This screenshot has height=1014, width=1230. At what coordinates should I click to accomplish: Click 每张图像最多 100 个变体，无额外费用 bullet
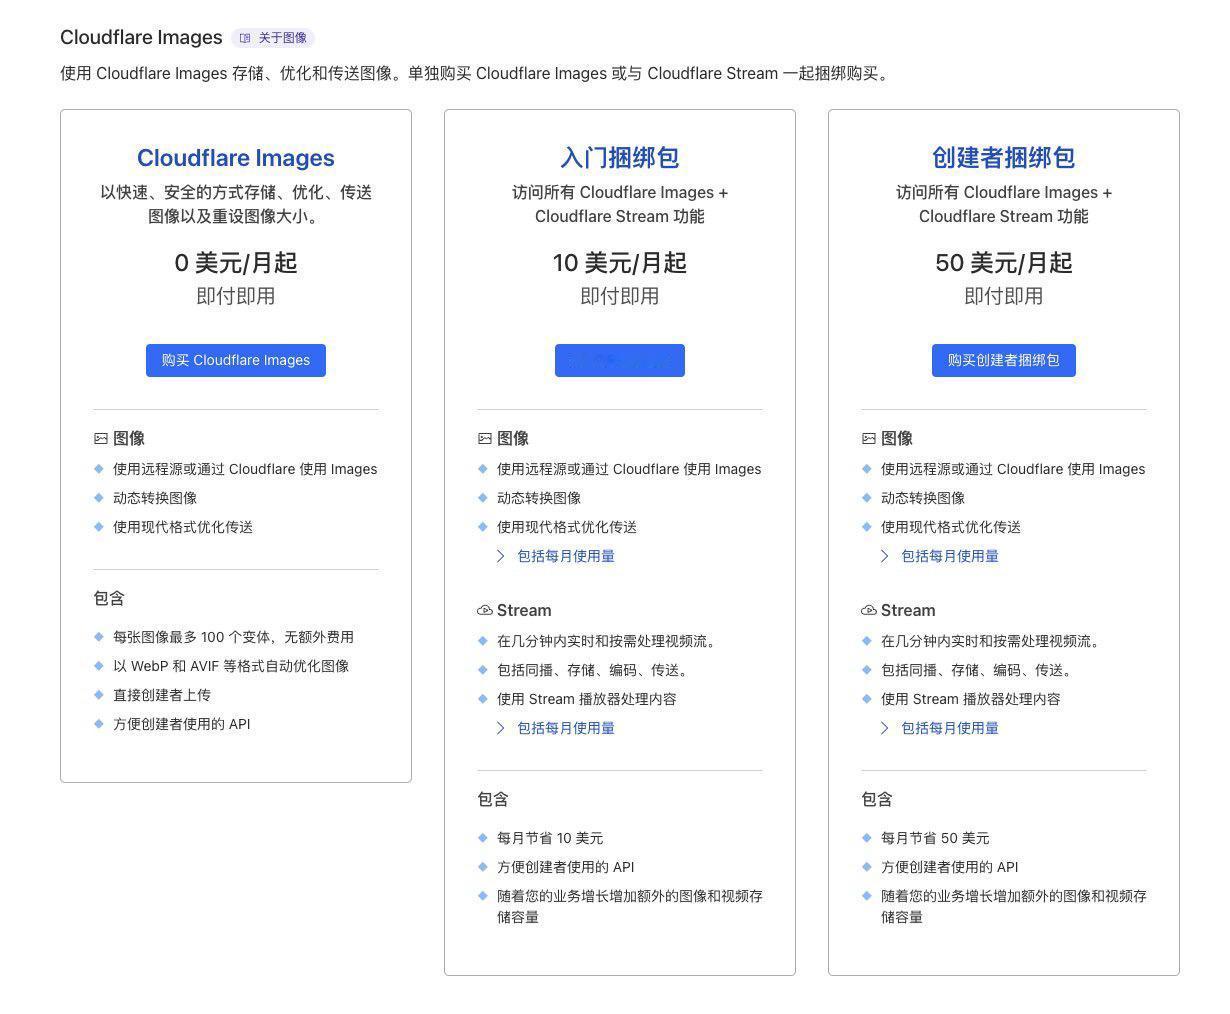point(233,637)
